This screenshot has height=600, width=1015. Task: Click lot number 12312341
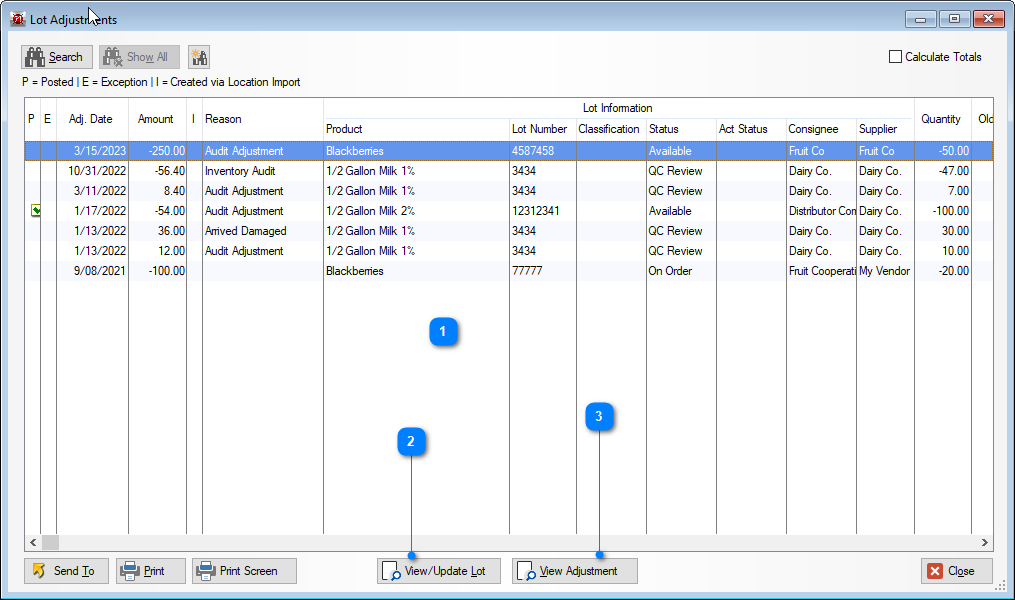tap(542, 210)
